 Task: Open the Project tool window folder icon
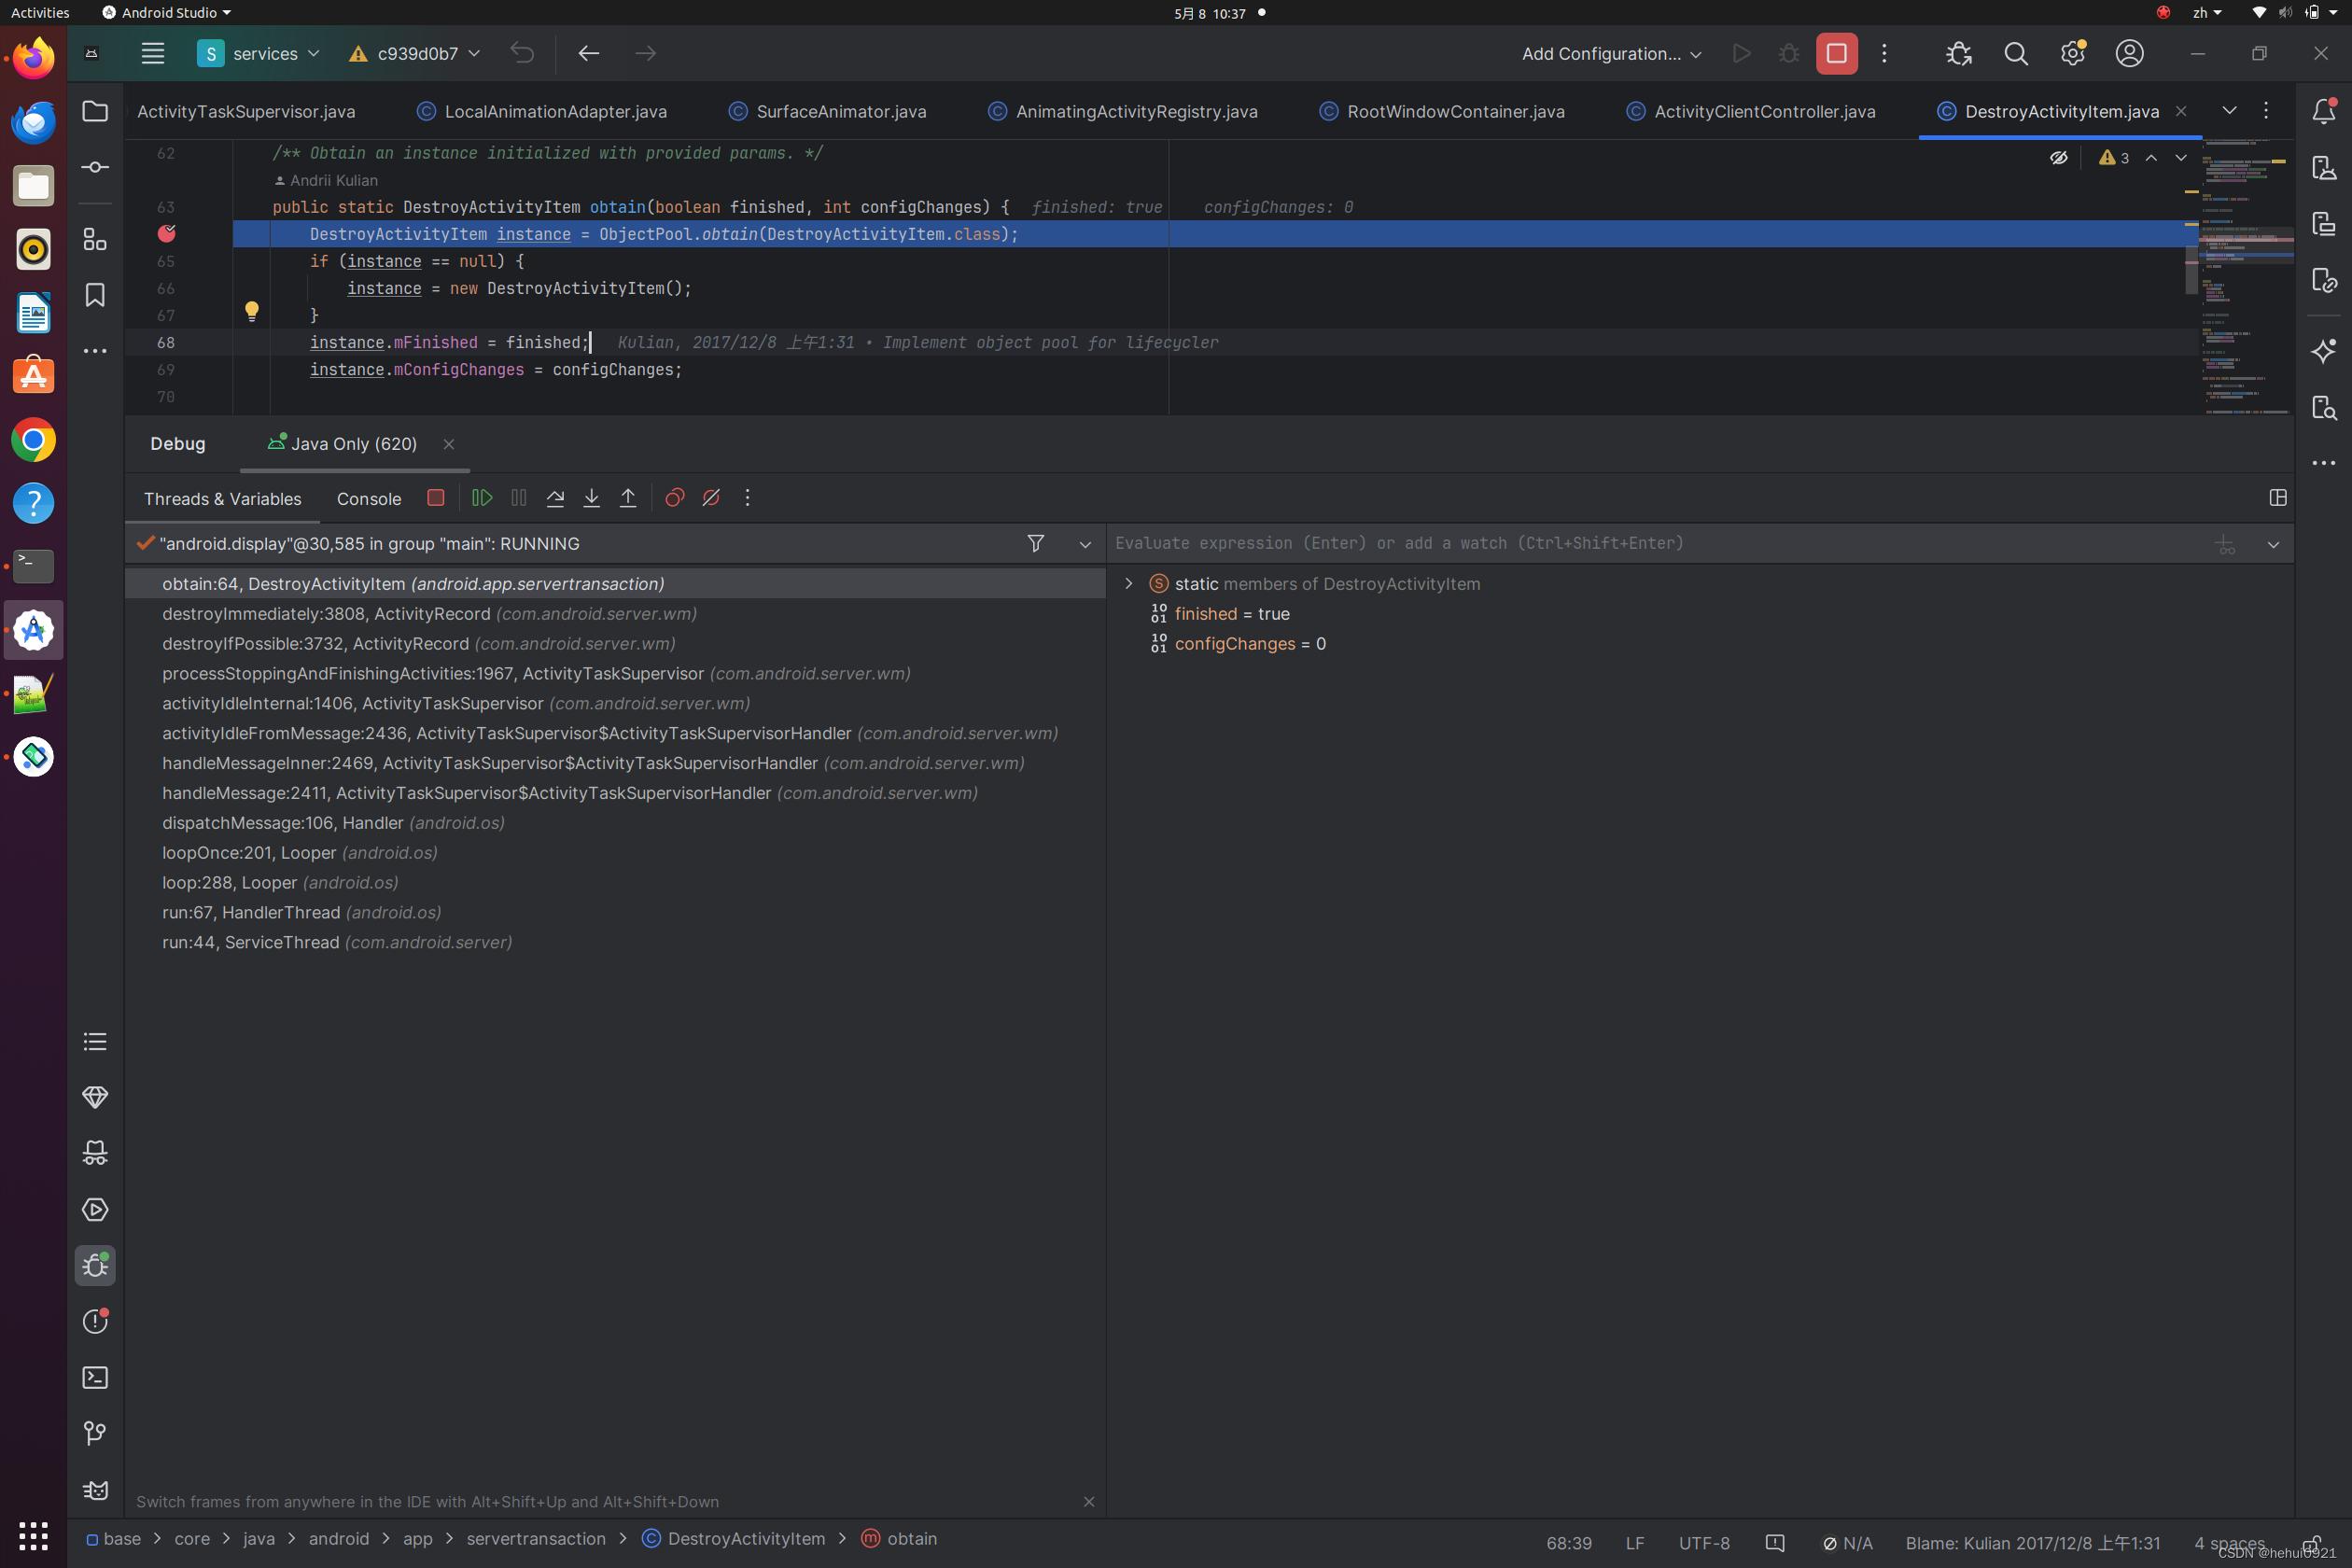(95, 111)
